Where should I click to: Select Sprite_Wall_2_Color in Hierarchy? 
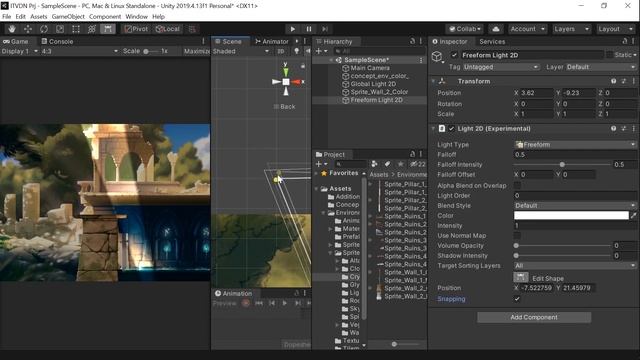(x=379, y=92)
